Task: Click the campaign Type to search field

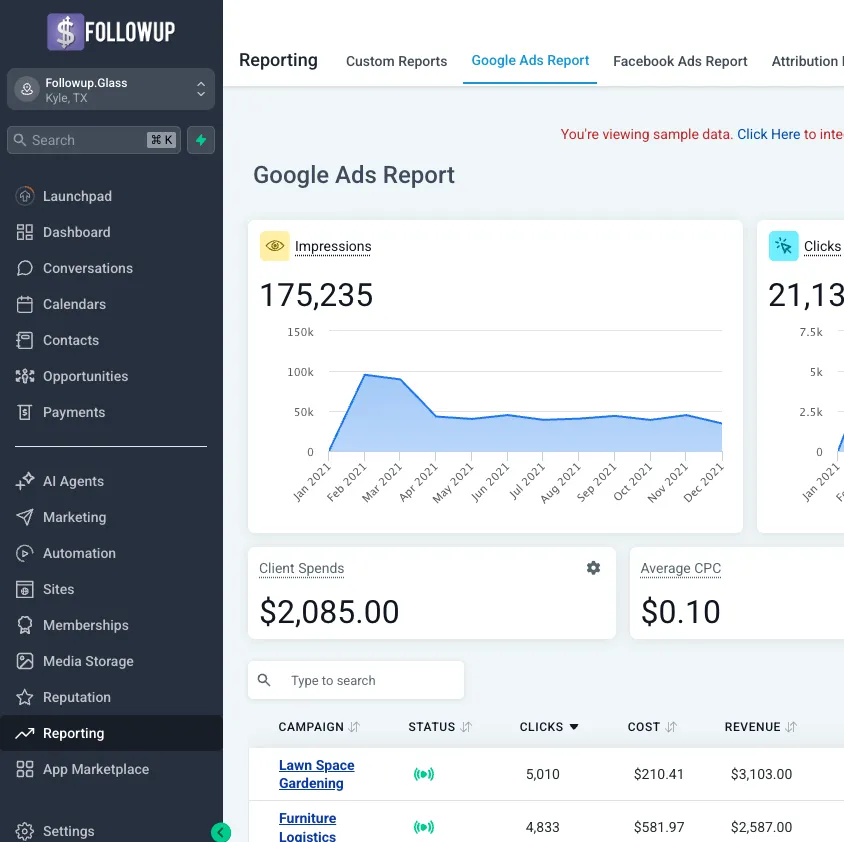Action: 356,680
